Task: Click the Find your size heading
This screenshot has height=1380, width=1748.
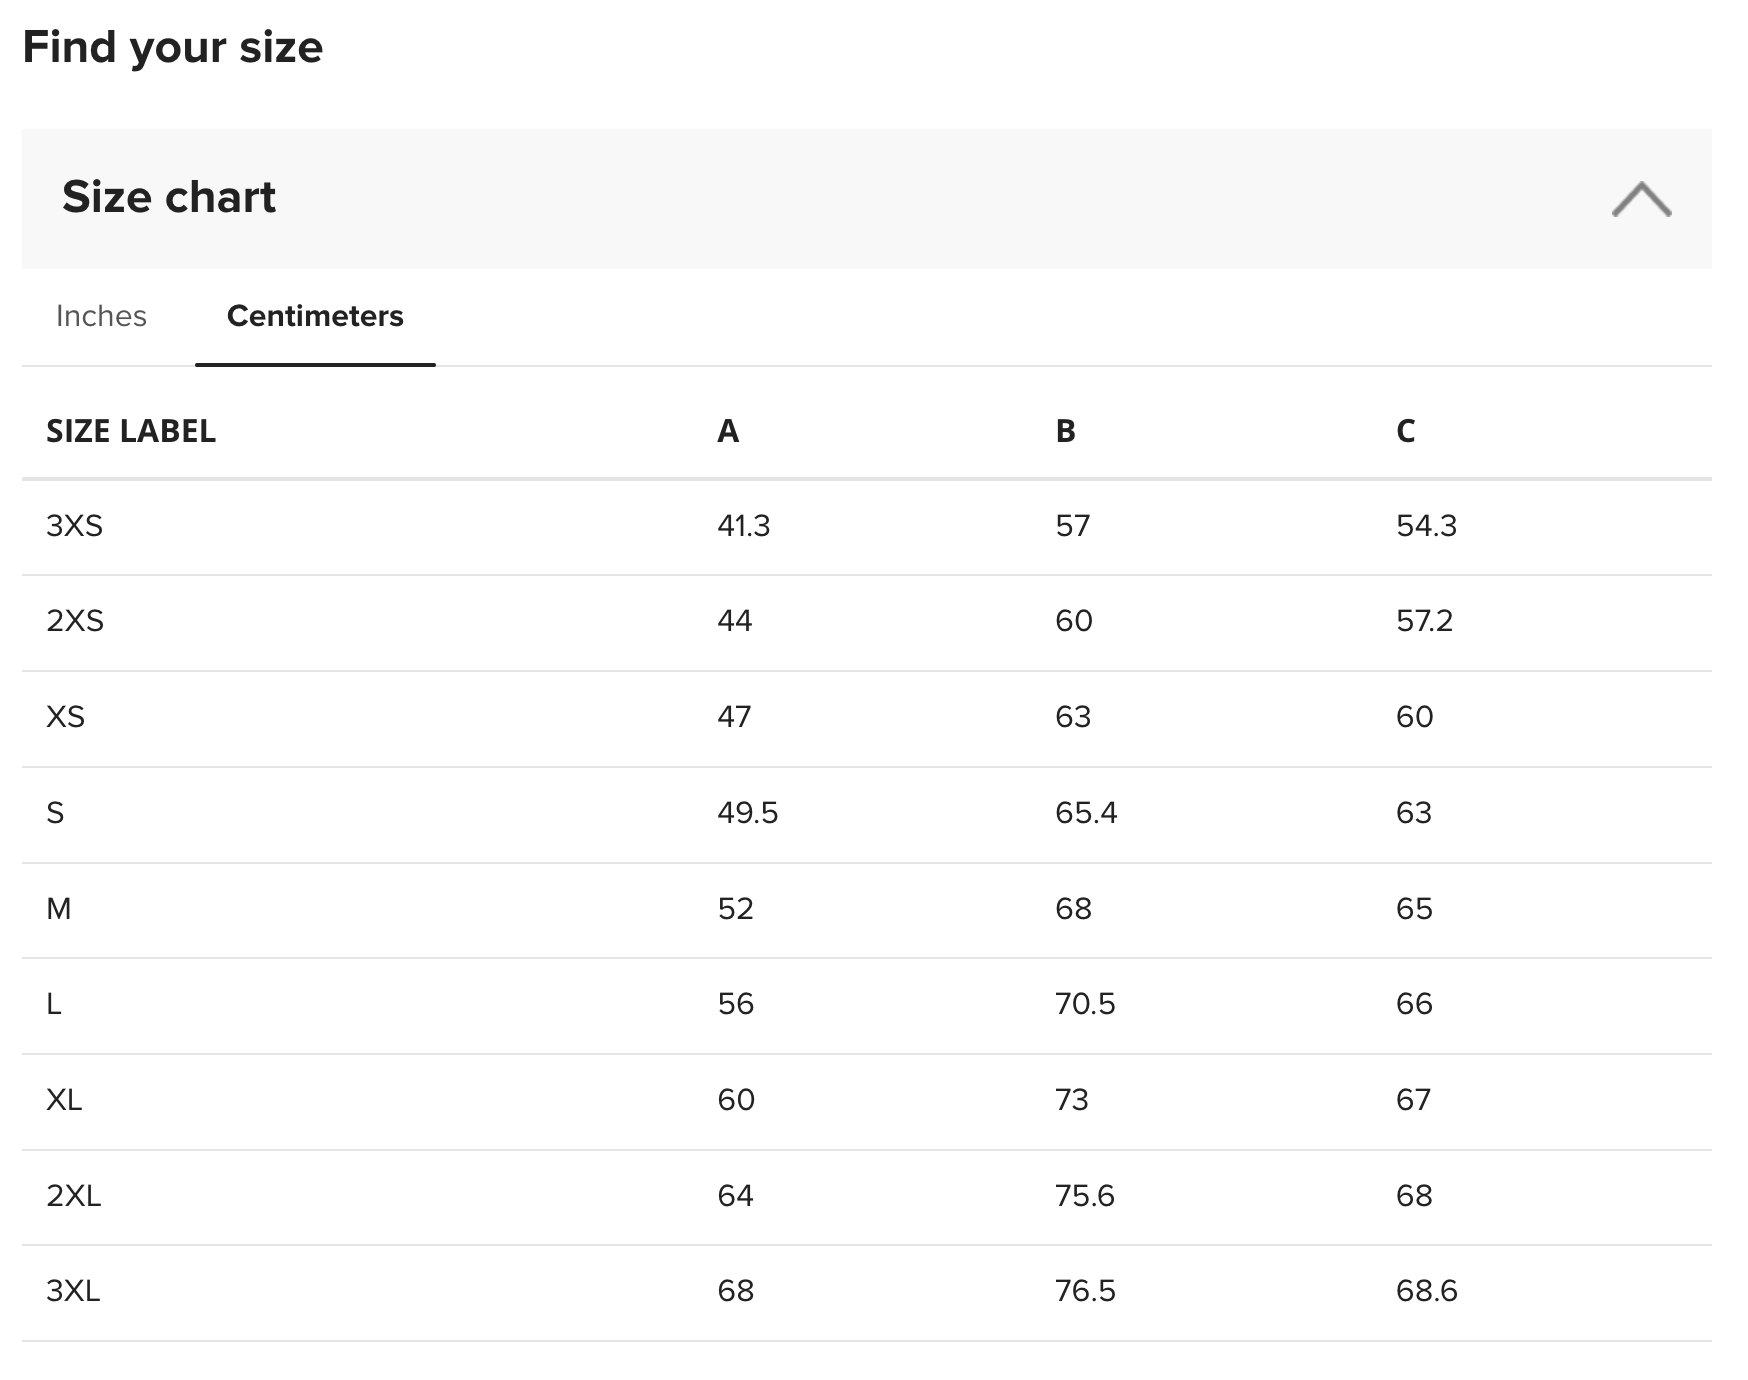Action: 173,47
